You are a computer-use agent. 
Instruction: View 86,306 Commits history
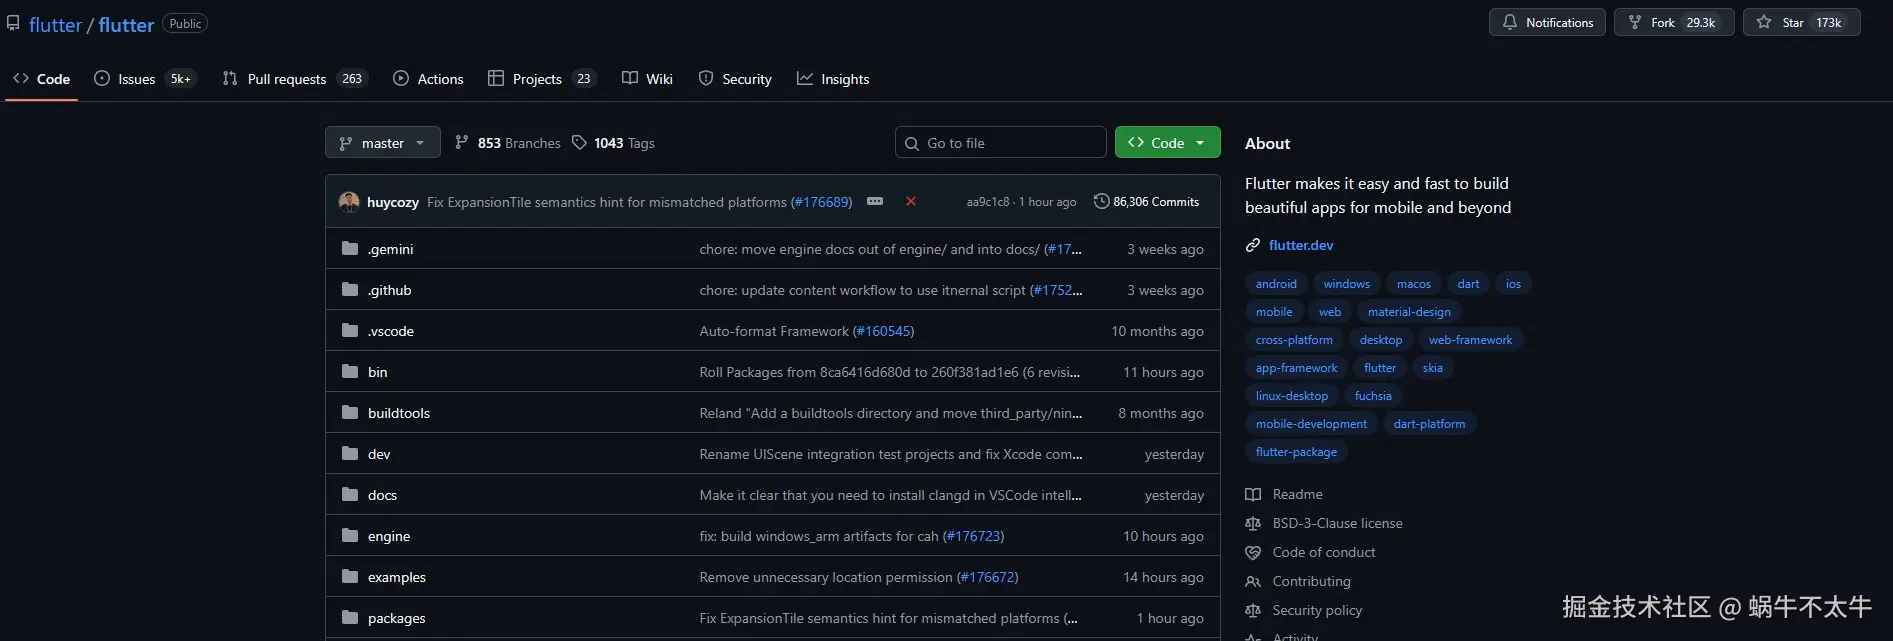[x=1146, y=202]
